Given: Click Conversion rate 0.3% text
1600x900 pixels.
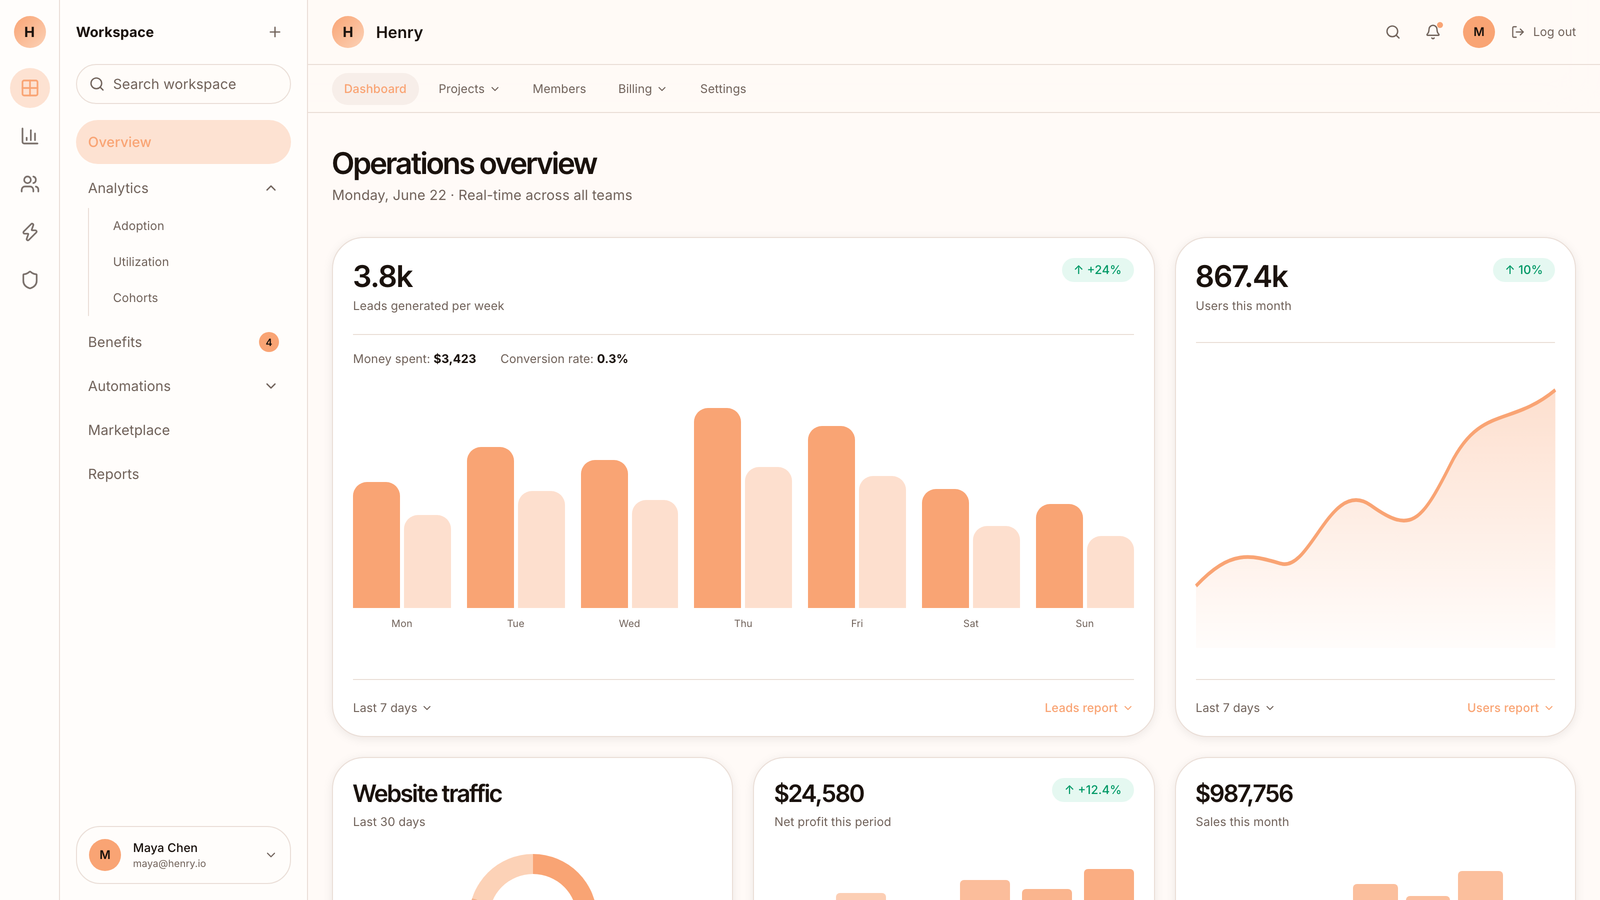Looking at the screenshot, I should (564, 359).
